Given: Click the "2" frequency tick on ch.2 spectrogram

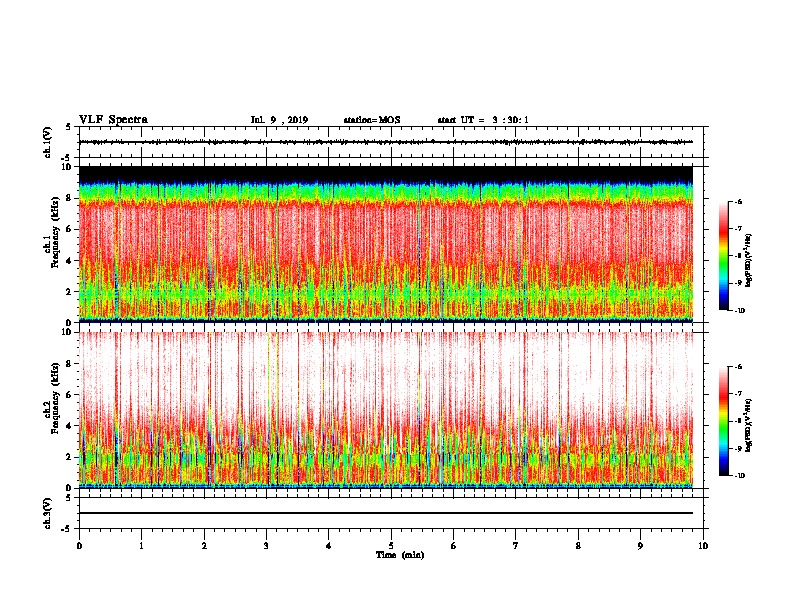Looking at the screenshot, I should tap(69, 457).
